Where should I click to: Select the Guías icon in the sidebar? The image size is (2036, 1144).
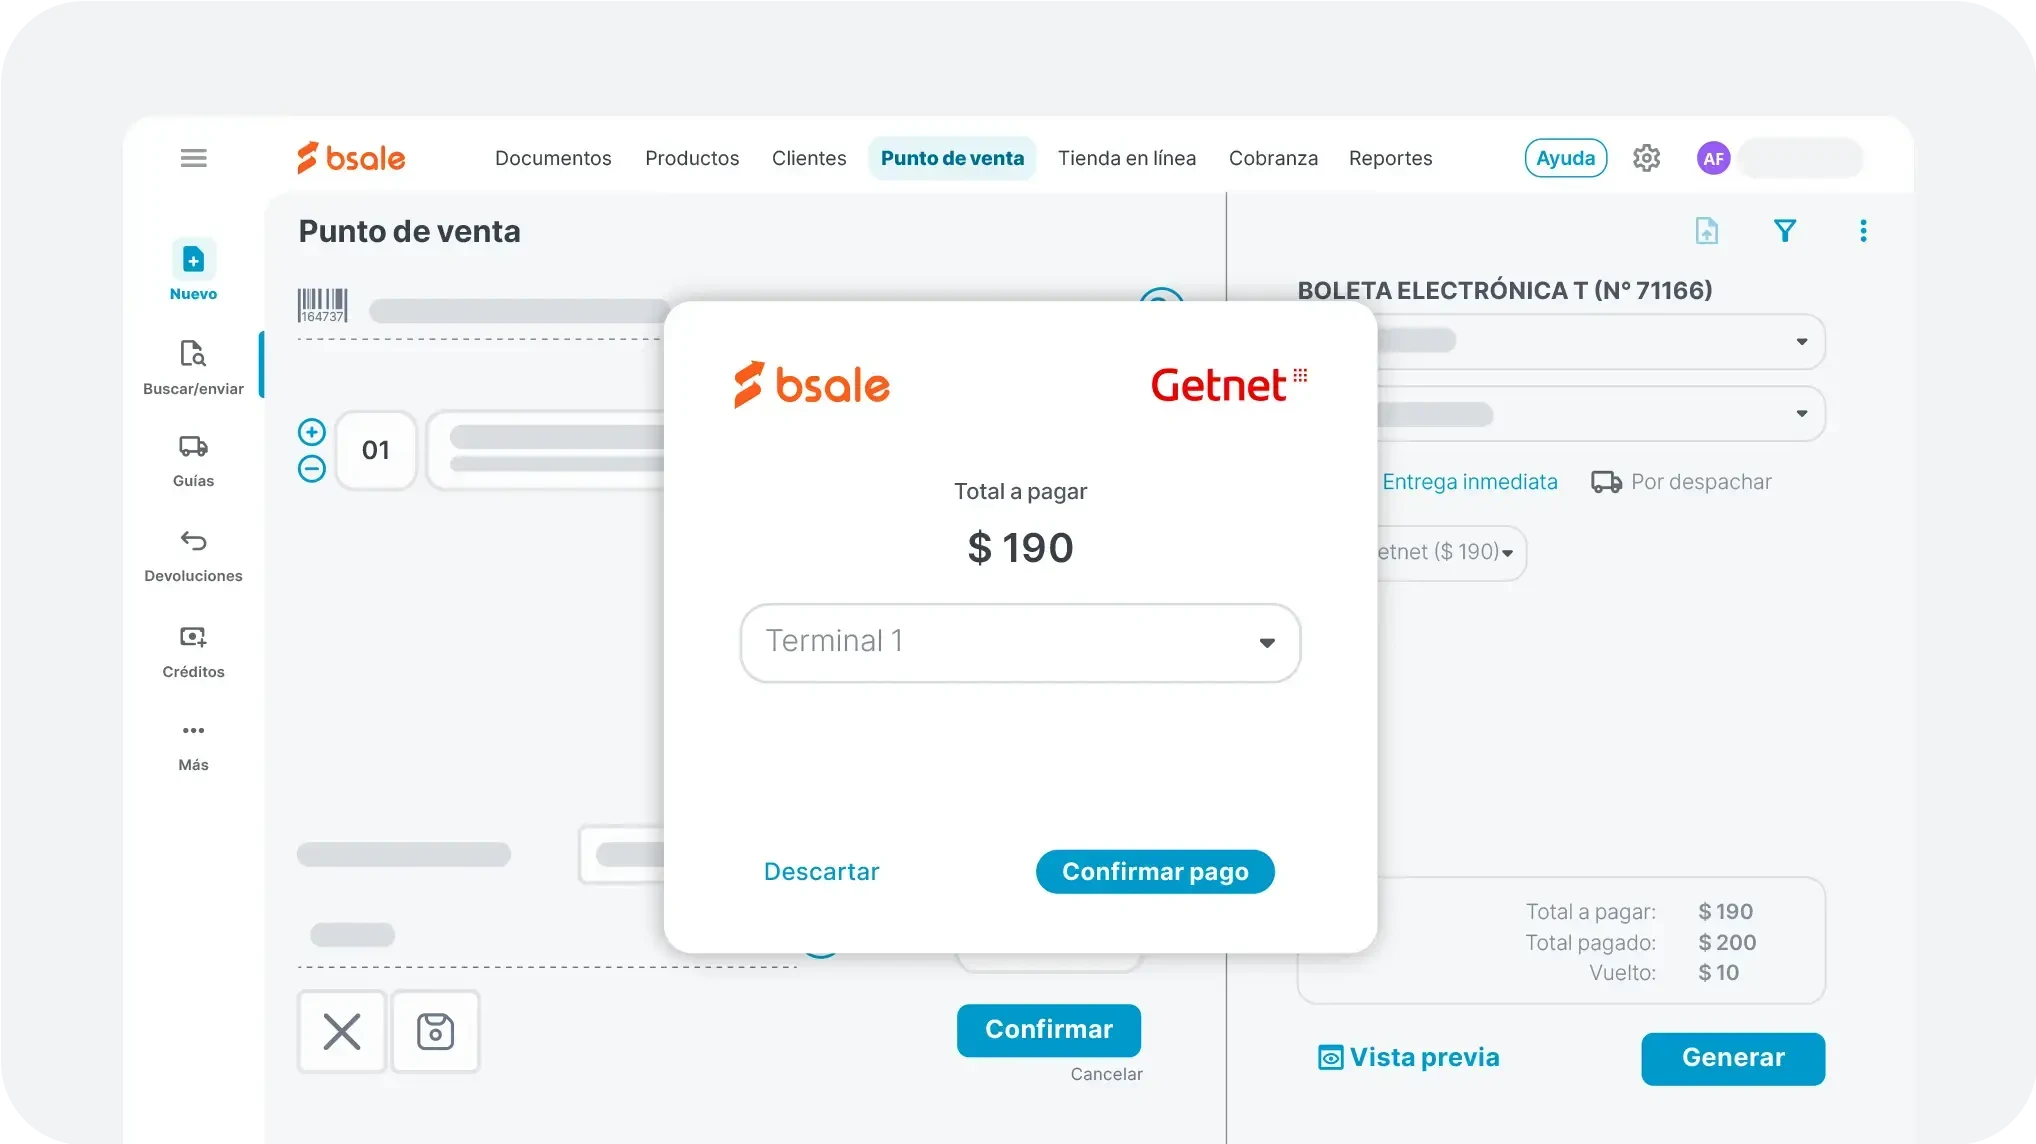click(x=192, y=447)
